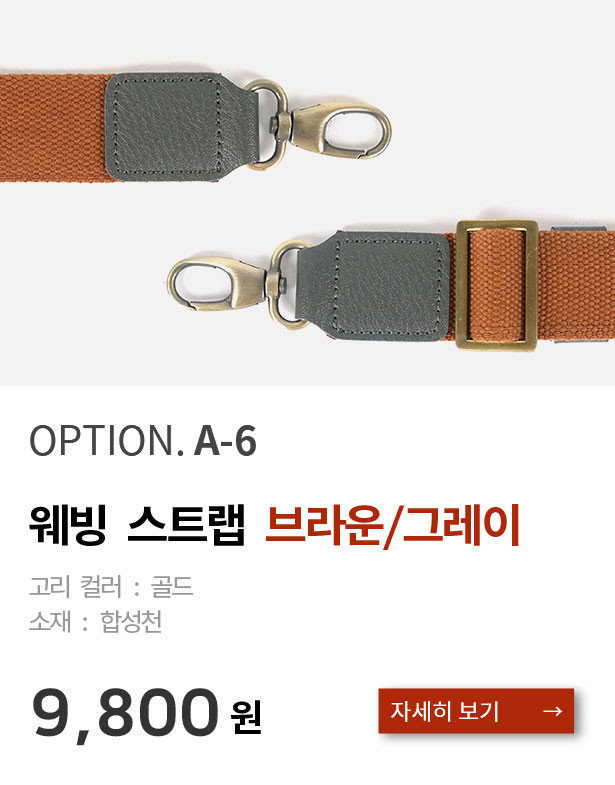Click the upper gray leather patch
This screenshot has width=615, height=785.
coord(181,127)
